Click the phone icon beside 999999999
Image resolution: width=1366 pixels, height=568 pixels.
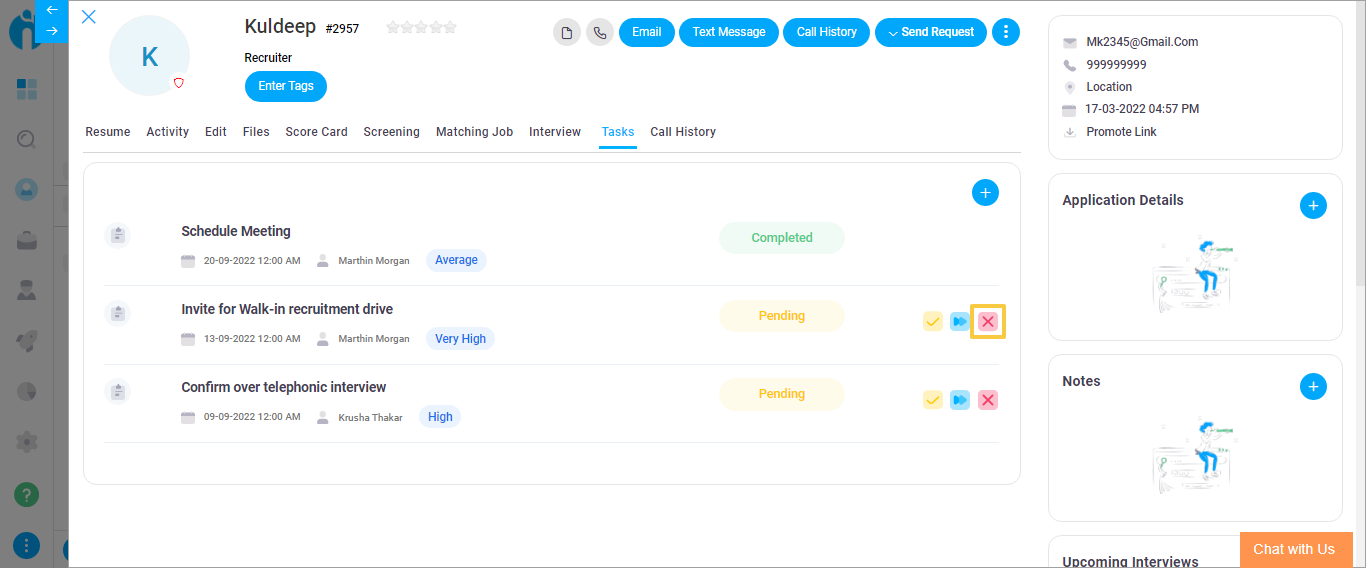tap(1070, 65)
